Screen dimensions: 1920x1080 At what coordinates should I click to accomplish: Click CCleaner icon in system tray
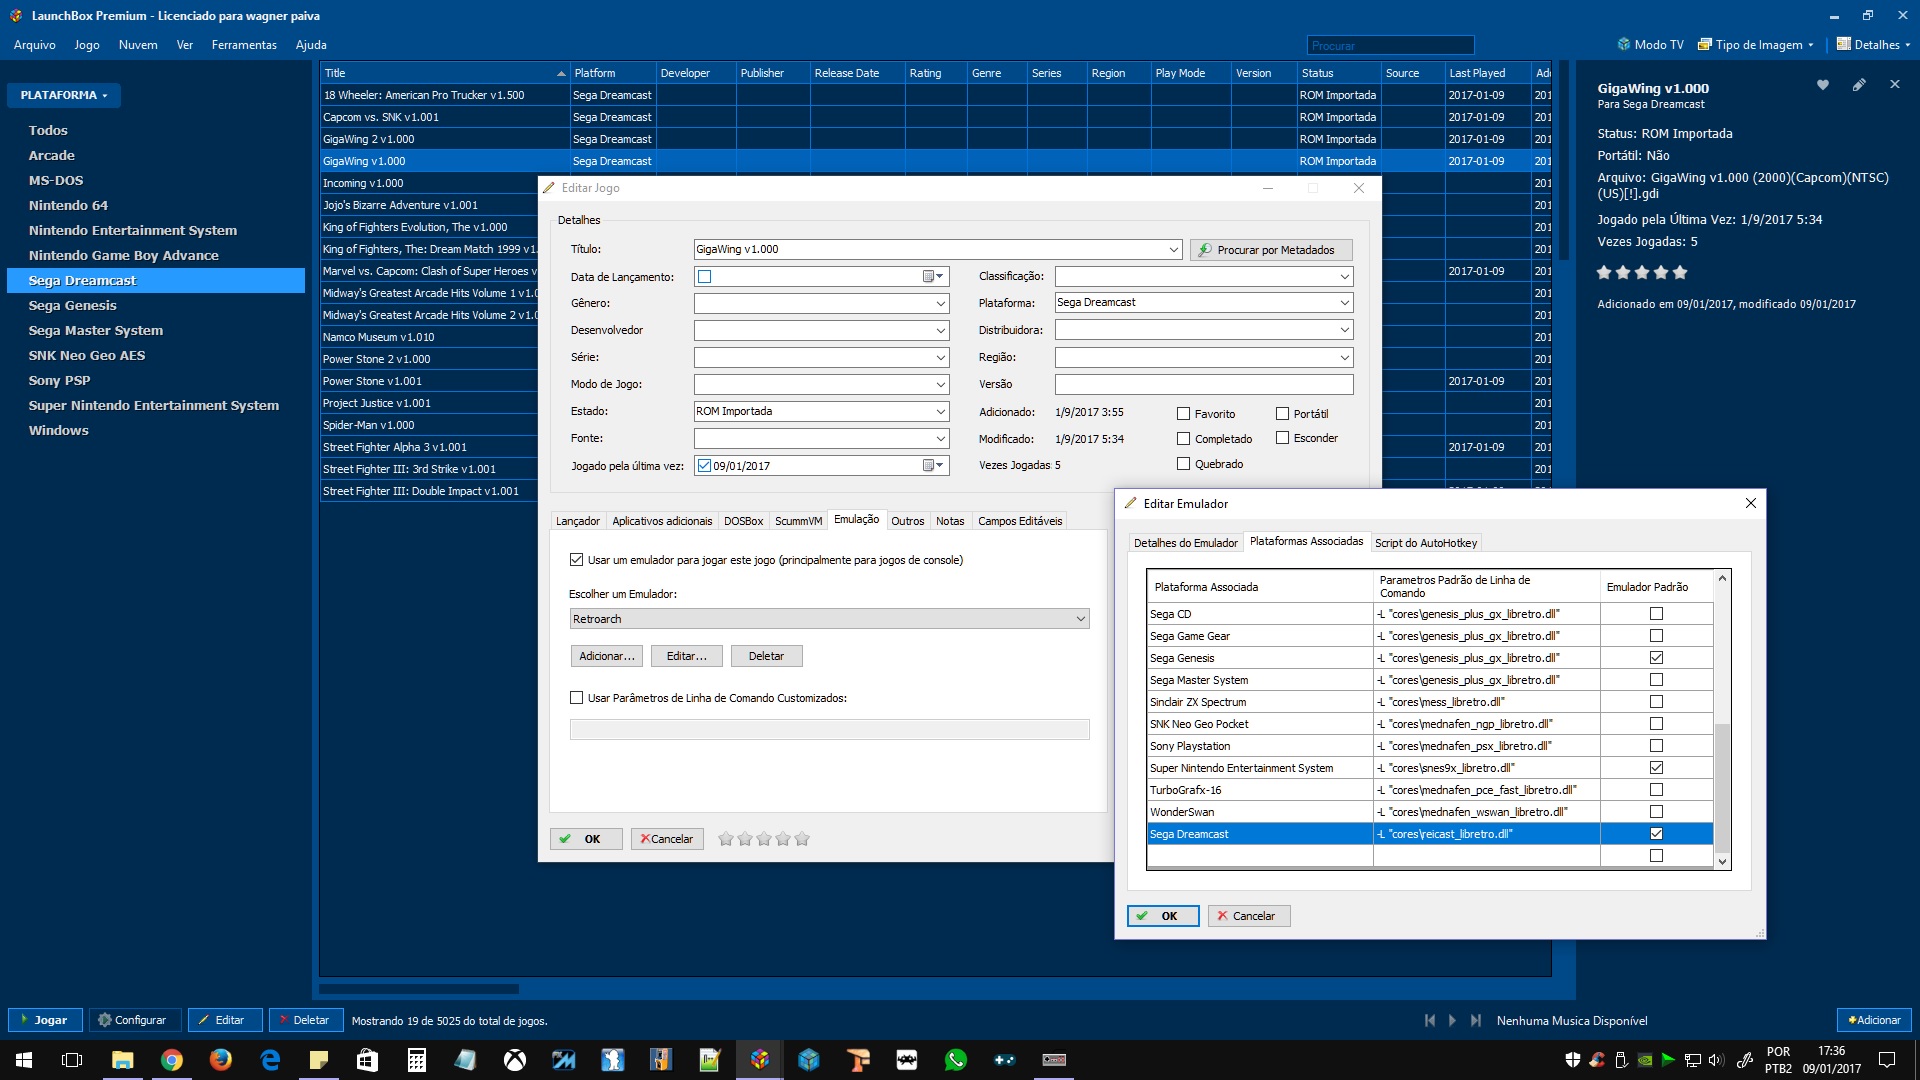click(1597, 1060)
